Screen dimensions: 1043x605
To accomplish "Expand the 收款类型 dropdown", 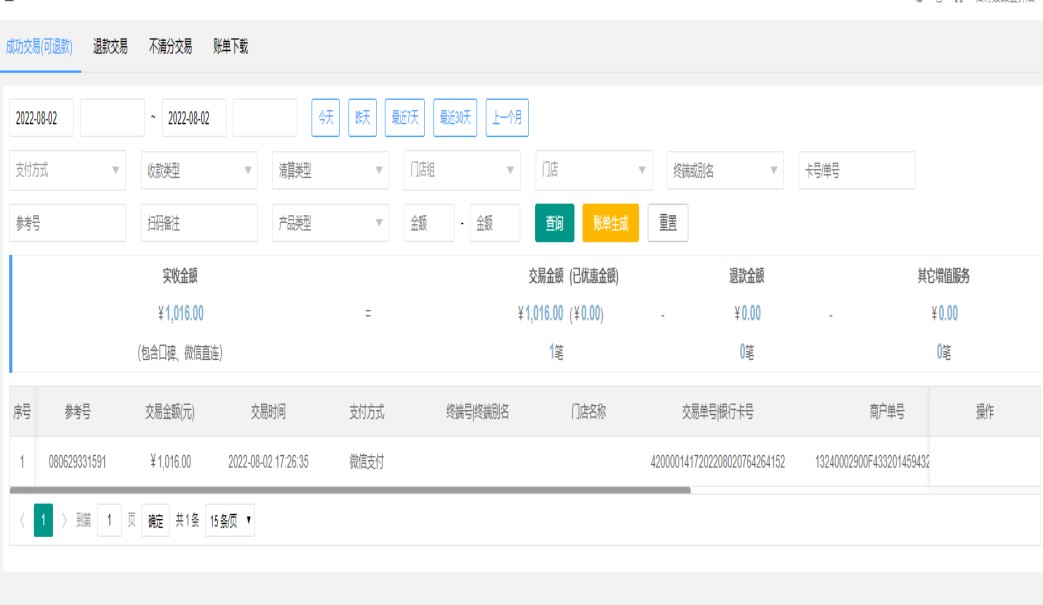I will (199, 170).
